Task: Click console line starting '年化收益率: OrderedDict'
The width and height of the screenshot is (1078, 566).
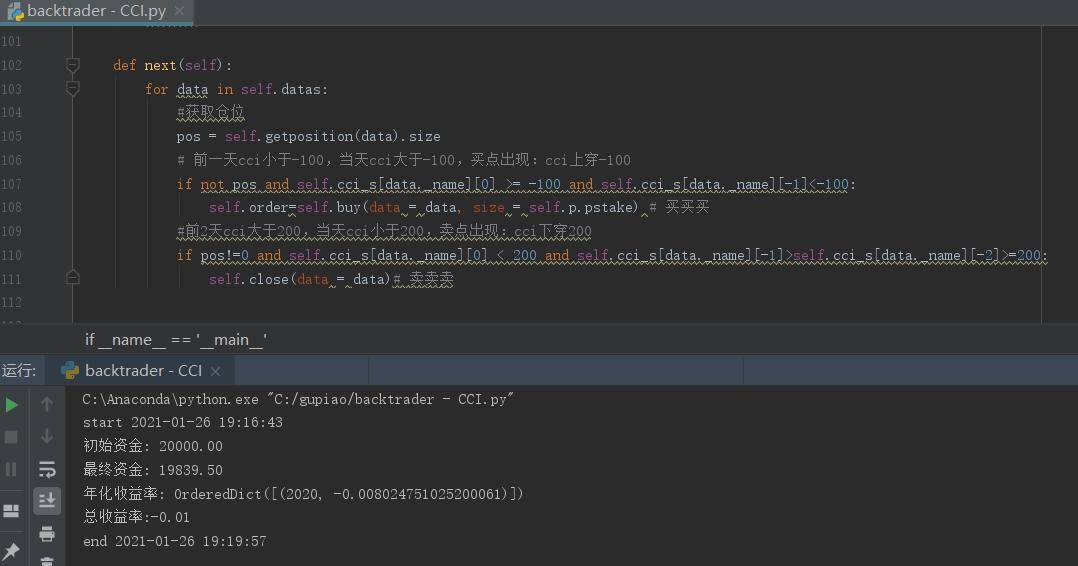Action: [303, 494]
